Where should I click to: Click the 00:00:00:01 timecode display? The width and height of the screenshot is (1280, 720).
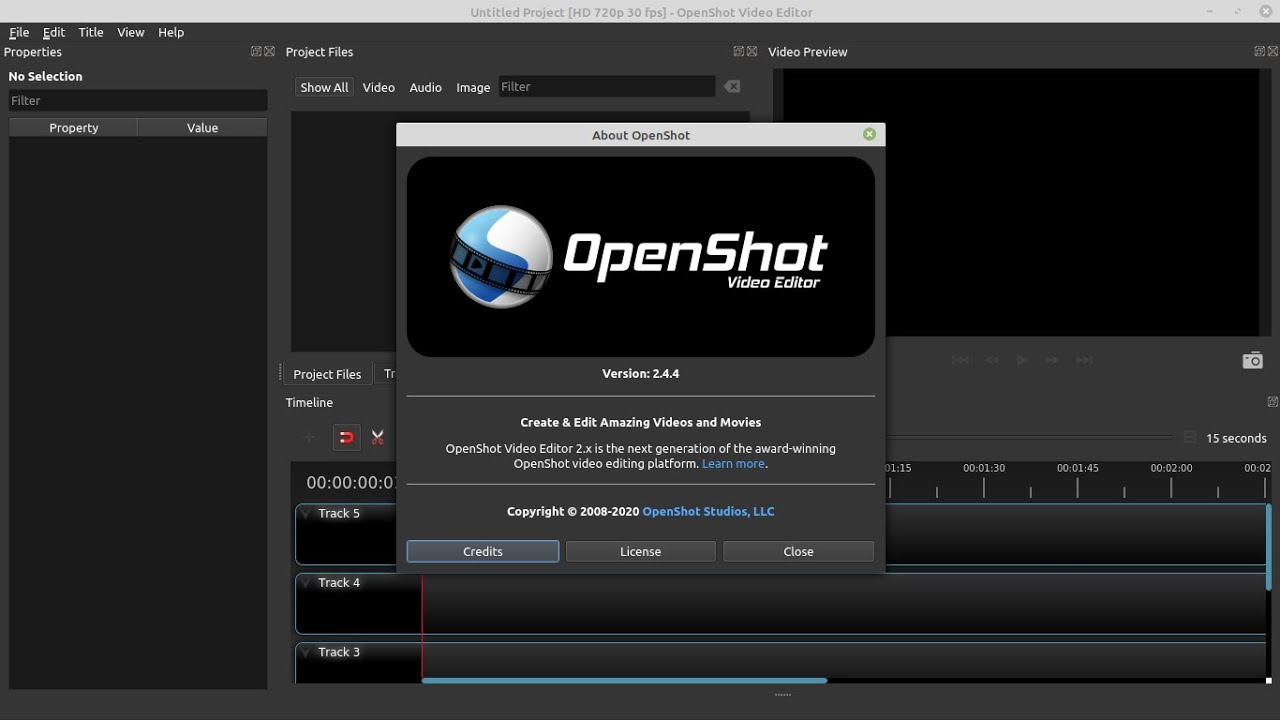[351, 482]
